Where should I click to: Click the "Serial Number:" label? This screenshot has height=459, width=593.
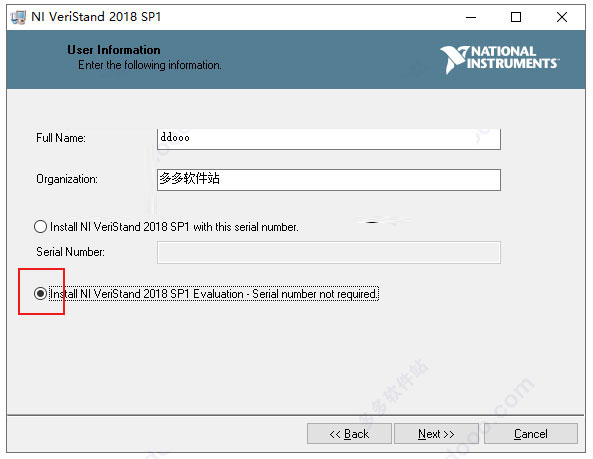coord(70,252)
